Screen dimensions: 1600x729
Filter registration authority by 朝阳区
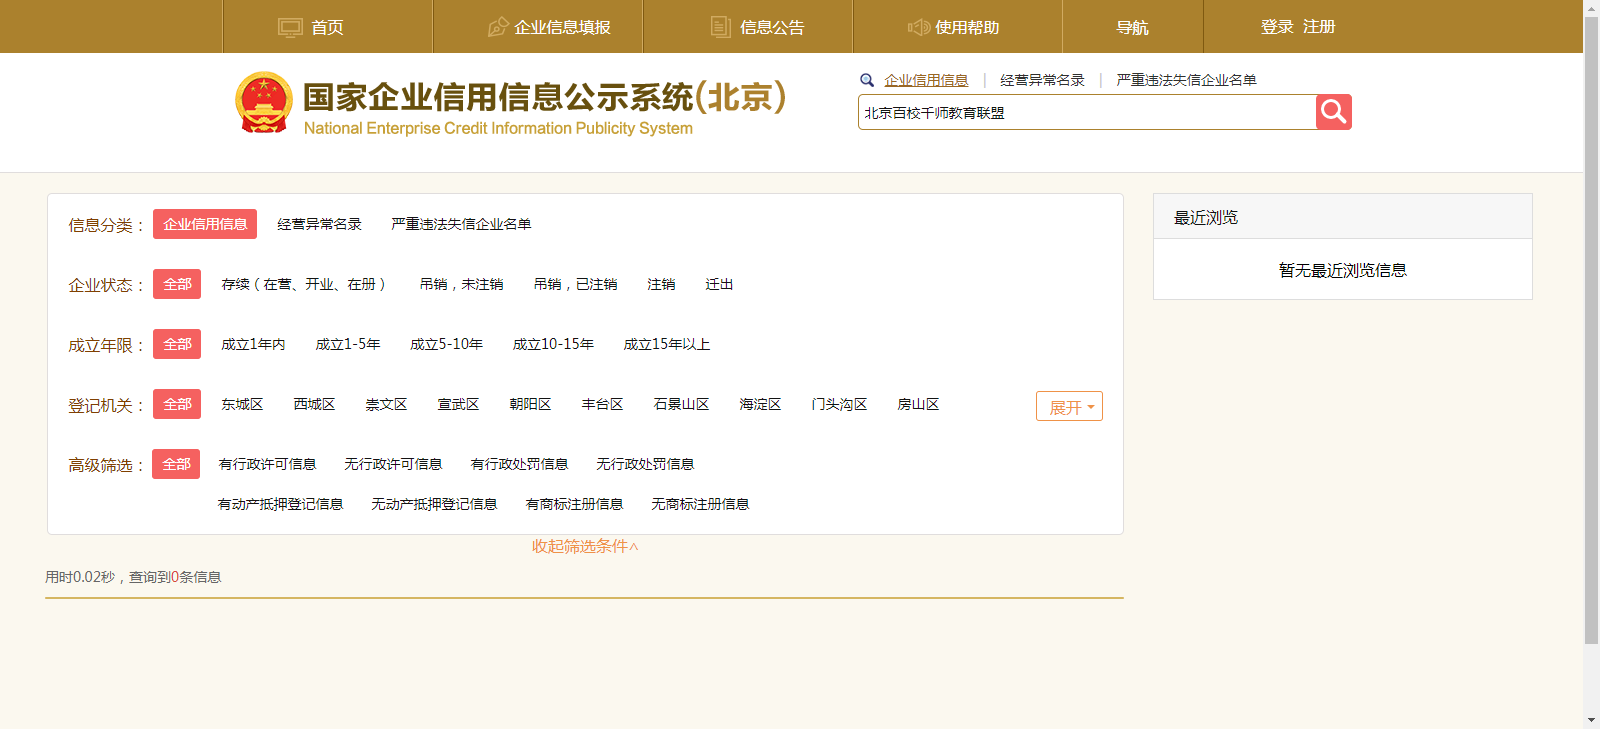click(x=530, y=404)
